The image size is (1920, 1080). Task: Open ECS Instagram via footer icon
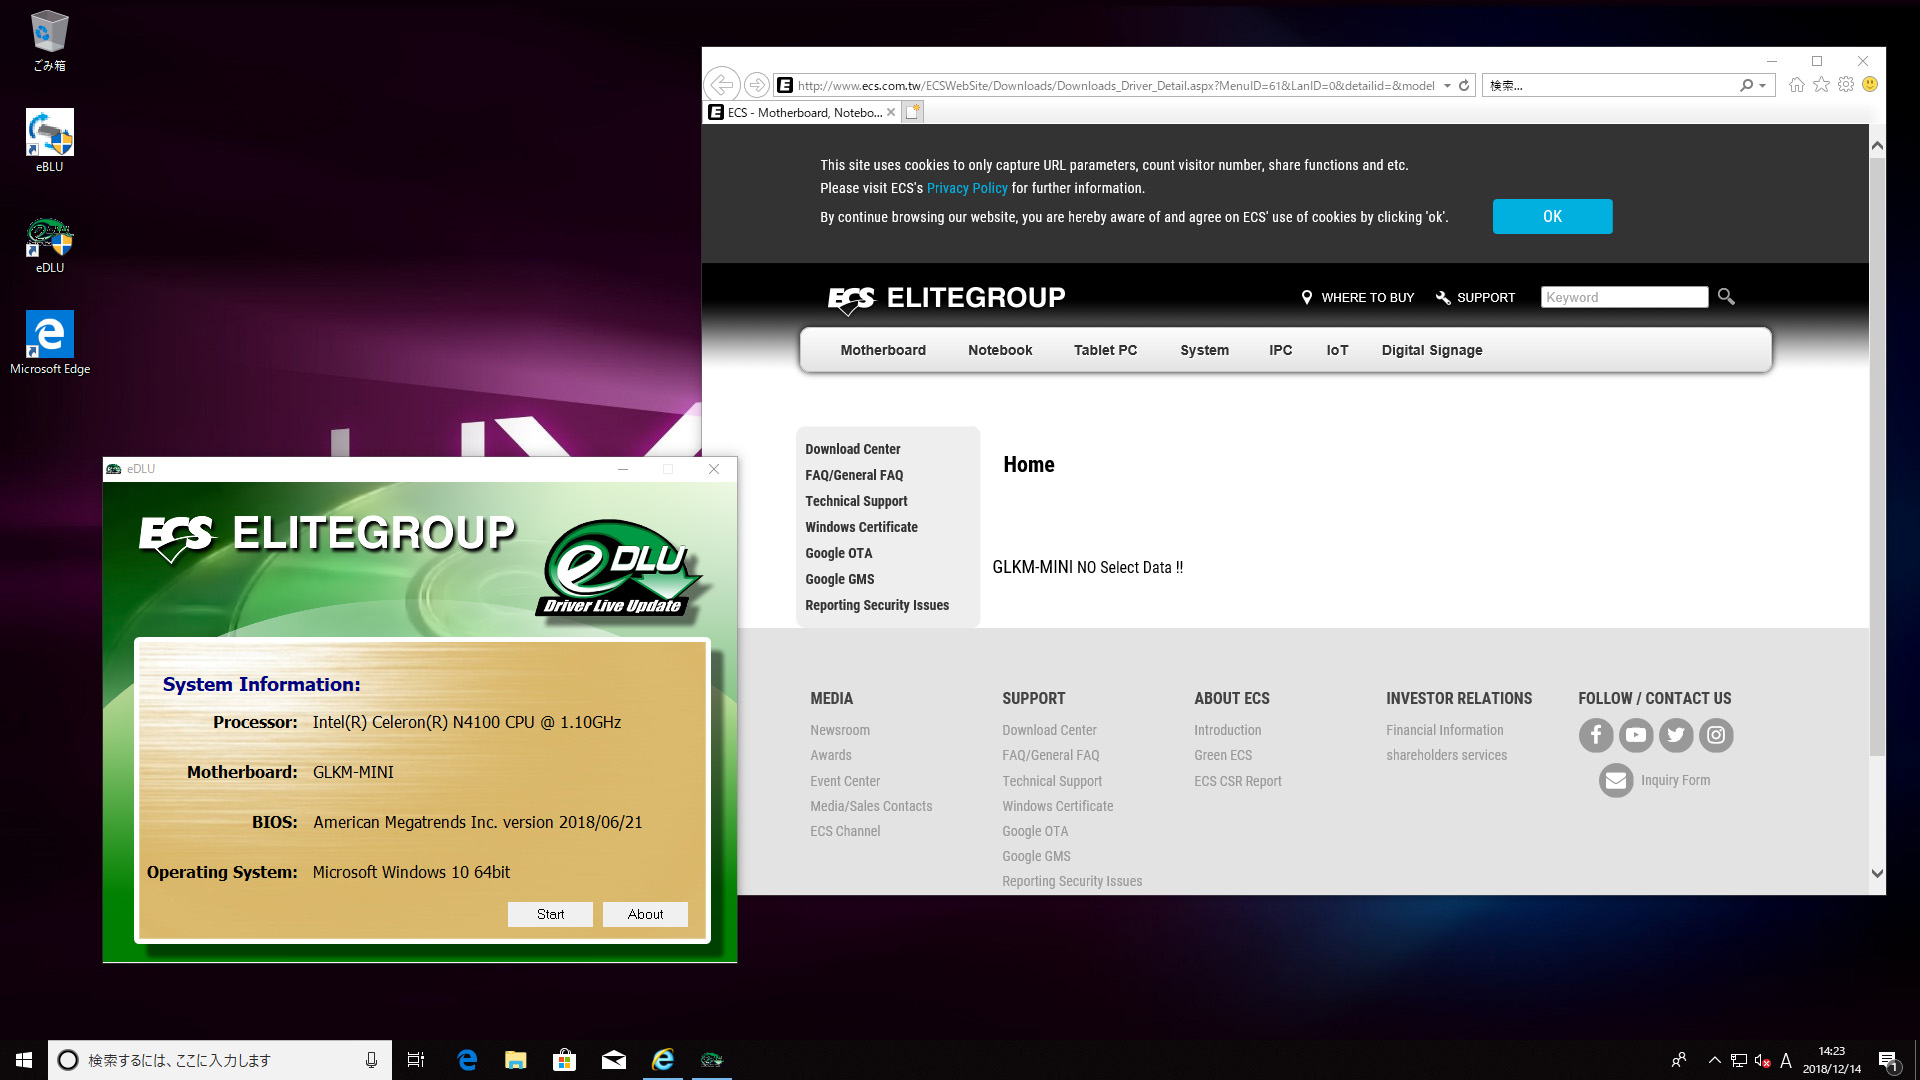click(x=1716, y=735)
